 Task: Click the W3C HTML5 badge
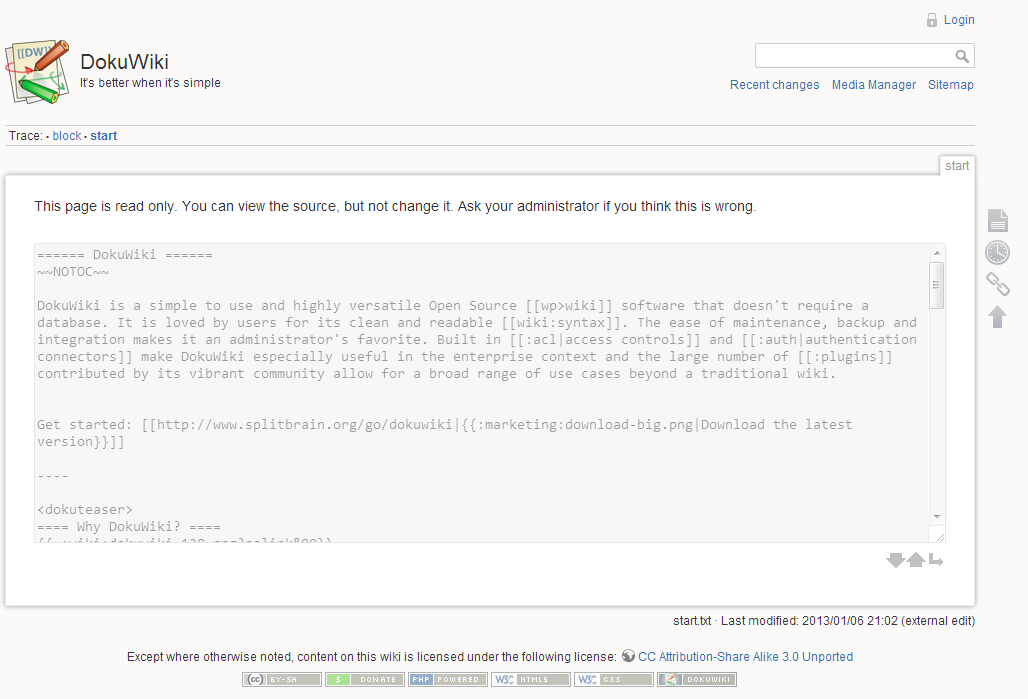click(530, 679)
